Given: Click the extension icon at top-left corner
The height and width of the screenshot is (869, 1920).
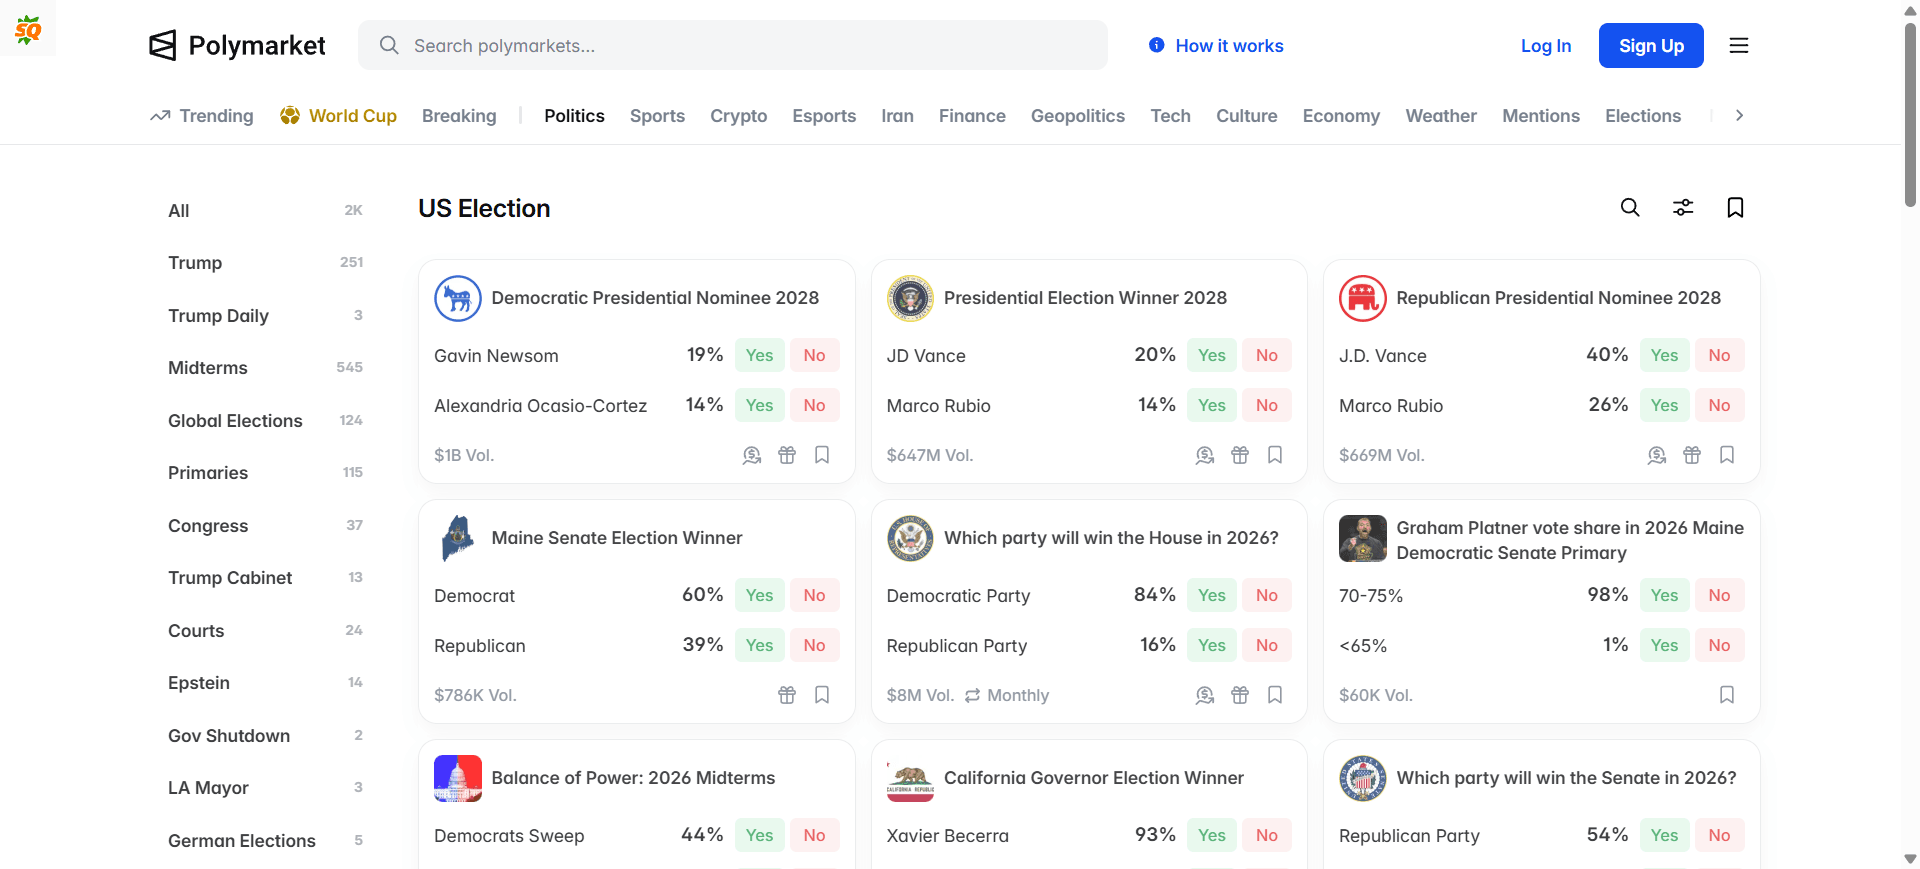Looking at the screenshot, I should (28, 29).
